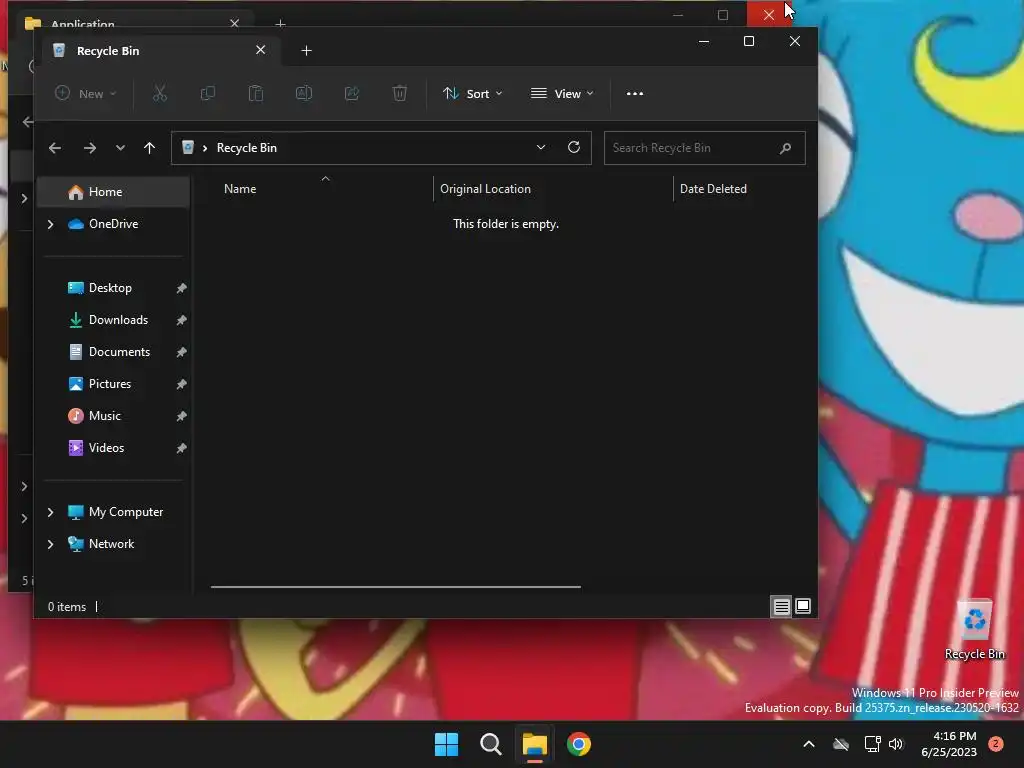Viewport: 1024px width, 768px height.
Task: Switch to details view icon in status bar
Action: (781, 607)
